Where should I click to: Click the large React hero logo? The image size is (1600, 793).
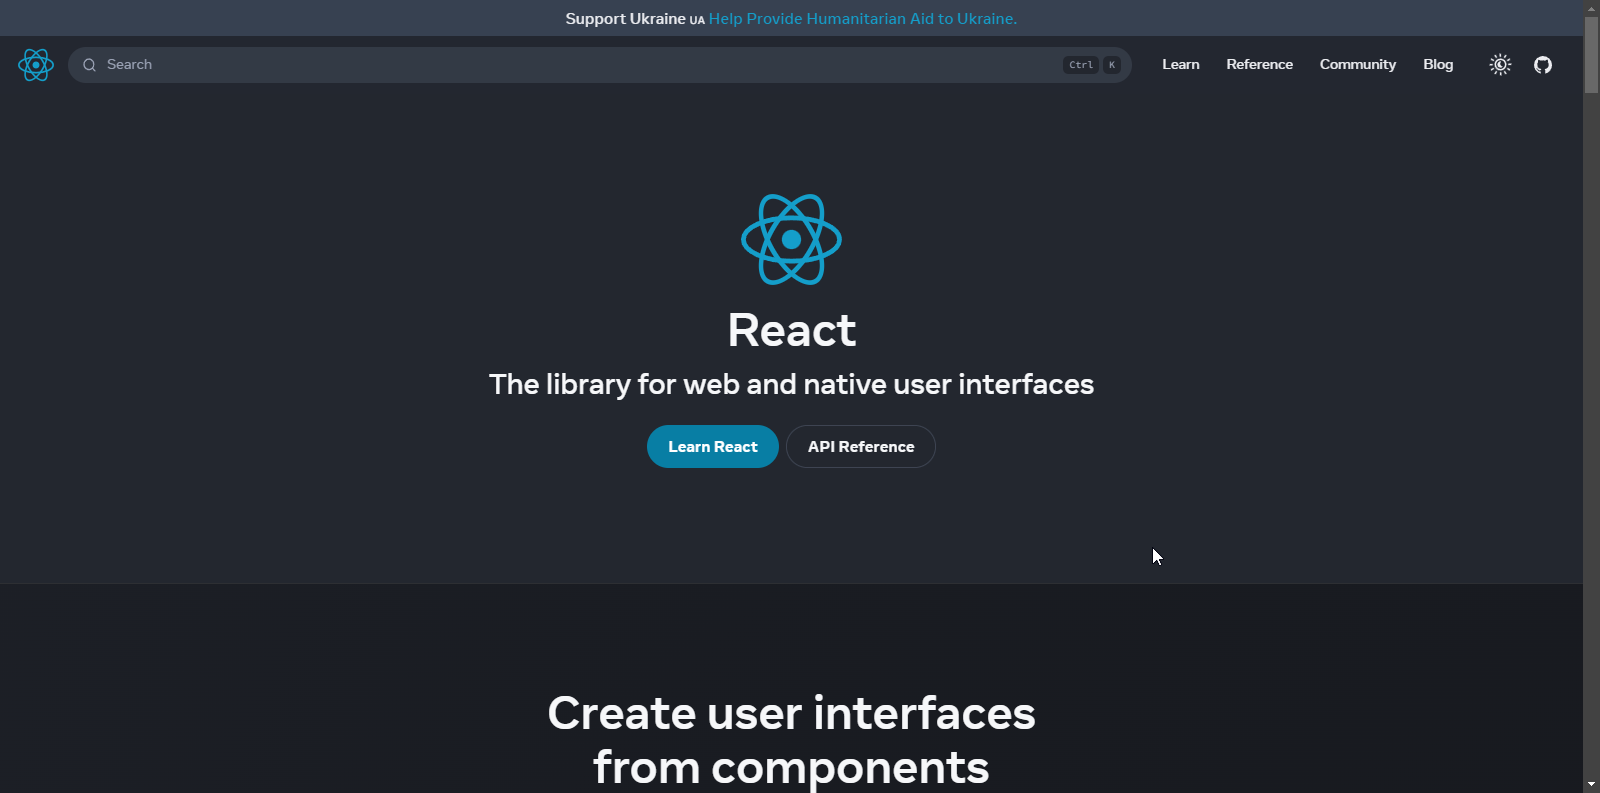pos(791,239)
